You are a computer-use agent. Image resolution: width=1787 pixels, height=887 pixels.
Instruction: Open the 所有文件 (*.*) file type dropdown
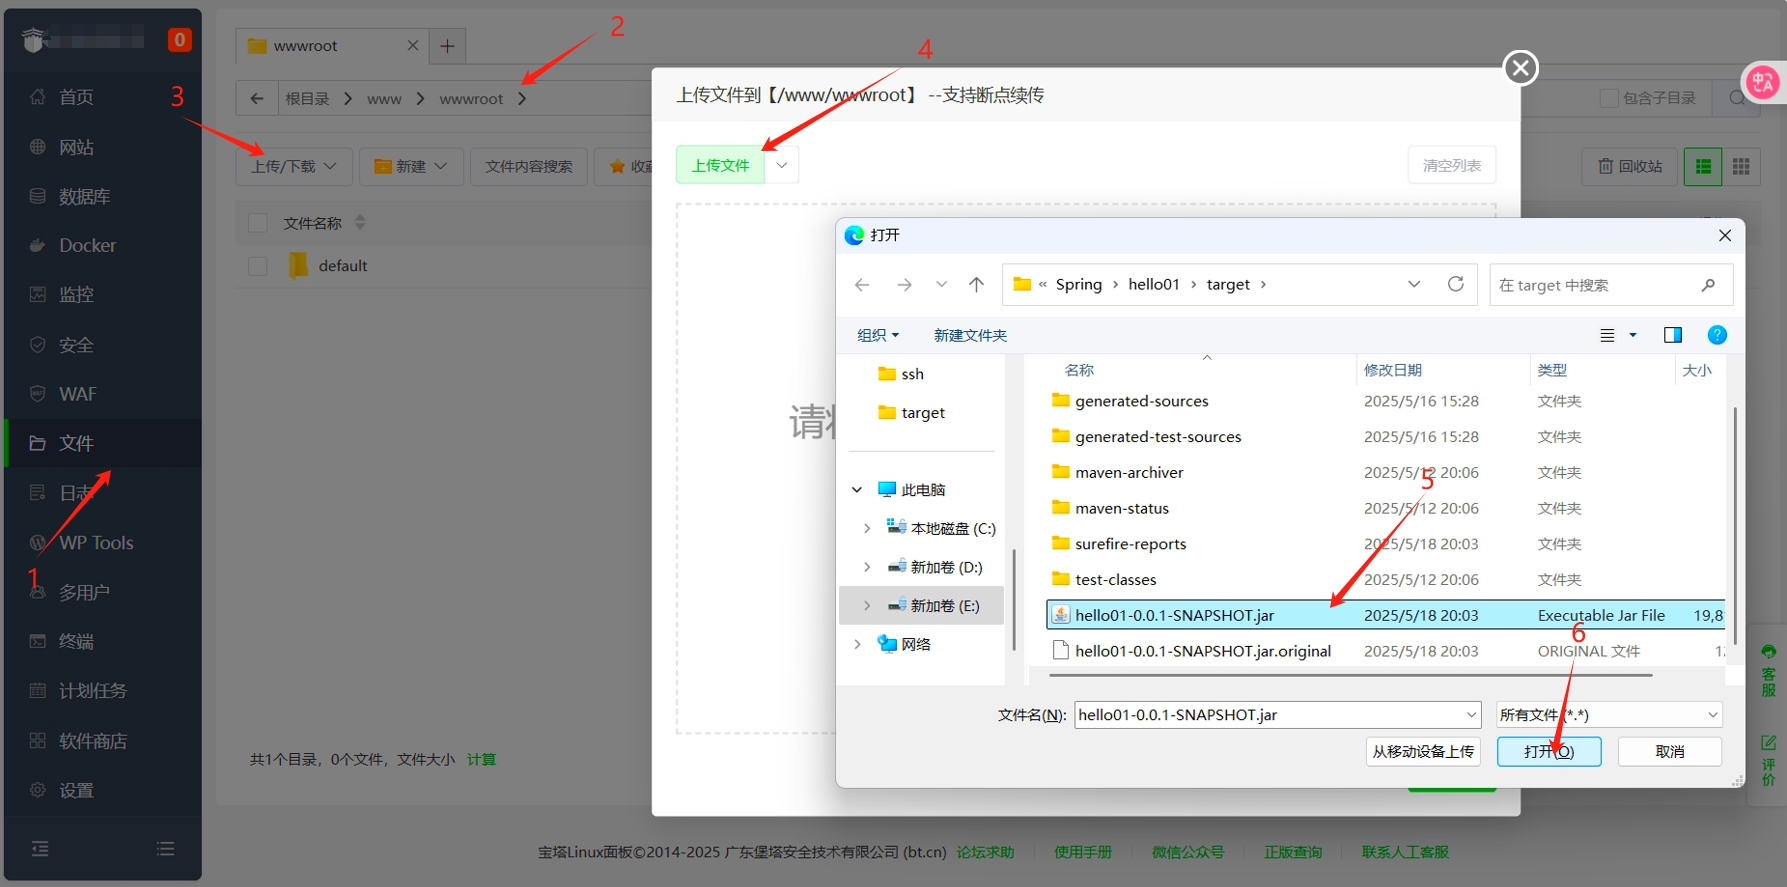(x=1609, y=715)
